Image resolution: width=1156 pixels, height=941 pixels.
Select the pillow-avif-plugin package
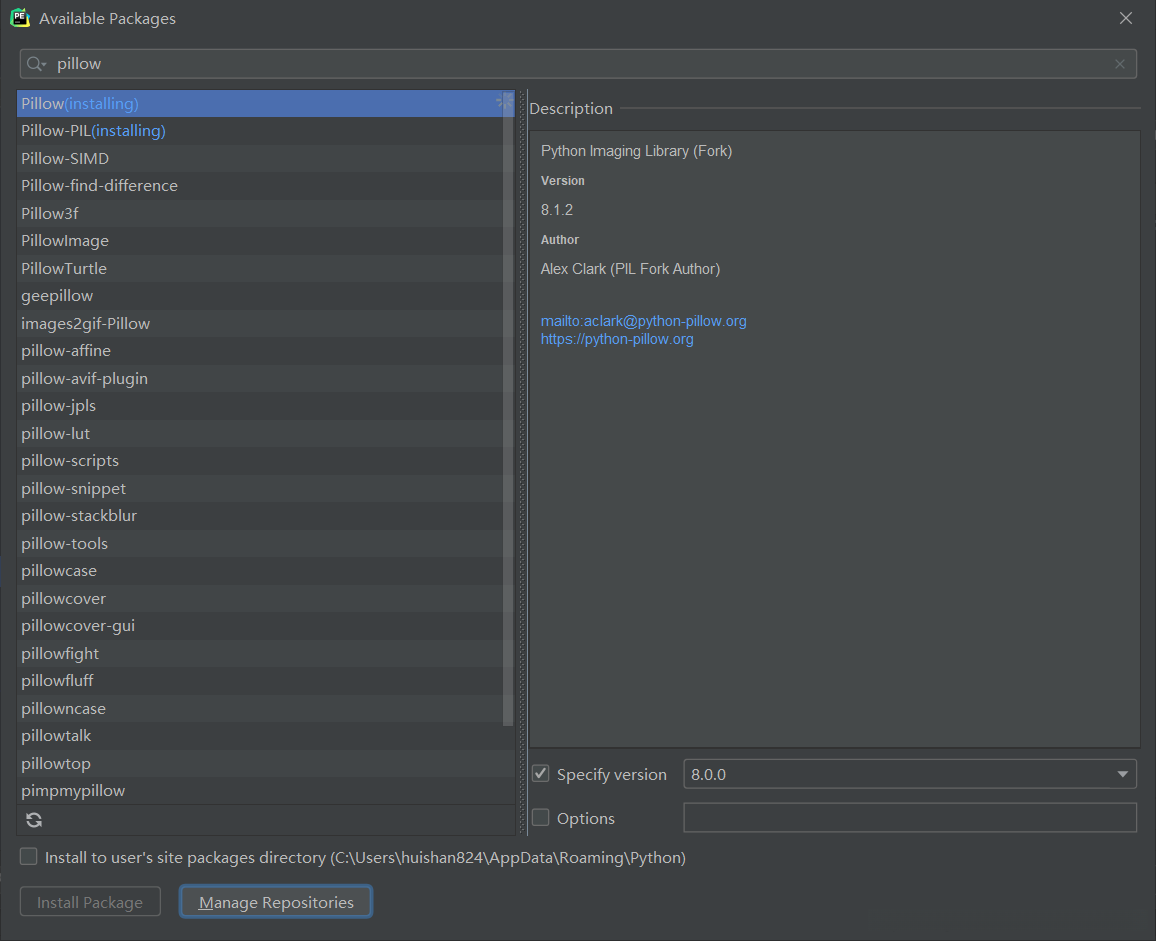click(265, 378)
